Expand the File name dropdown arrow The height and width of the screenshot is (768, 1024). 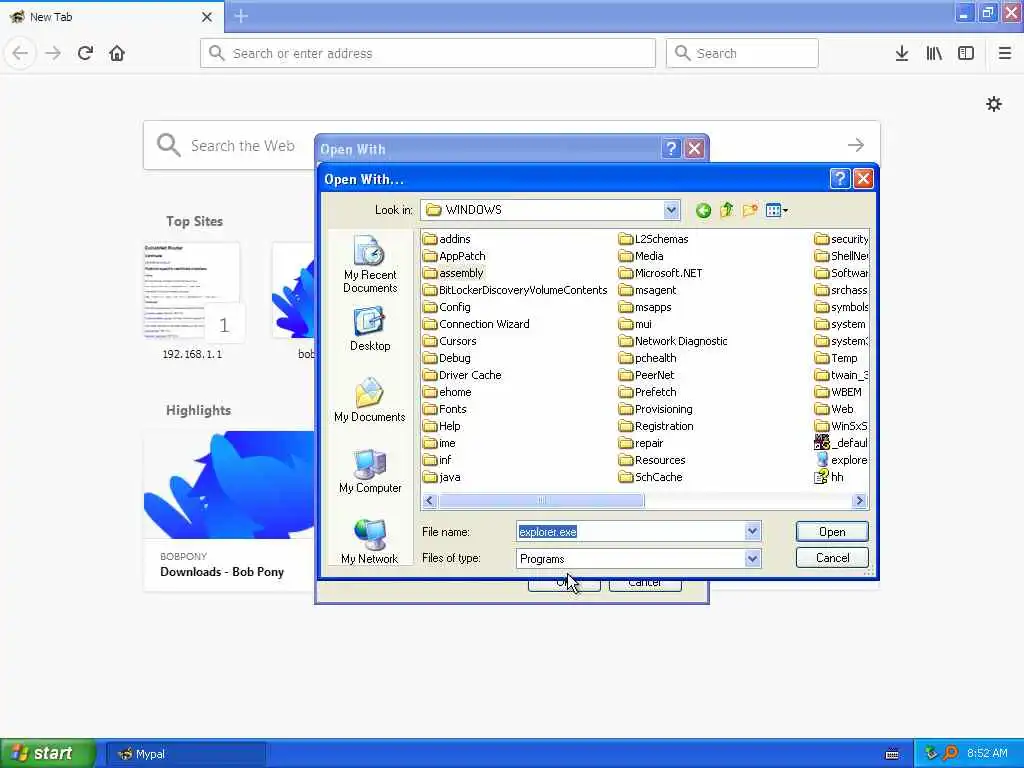752,532
